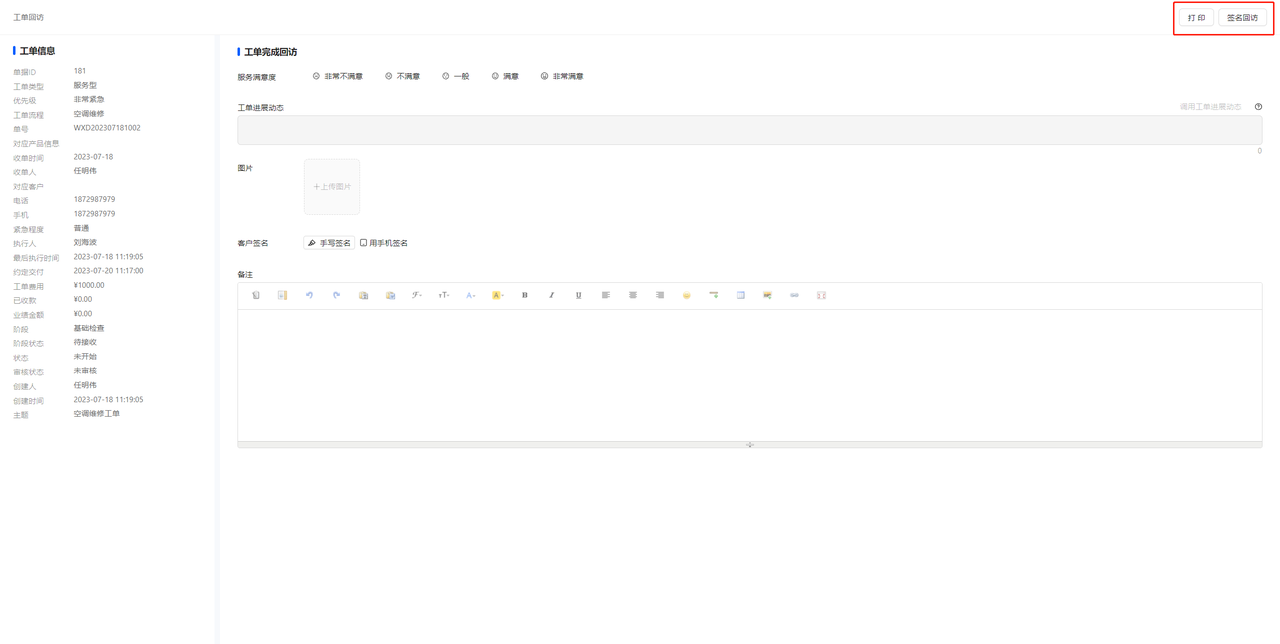This screenshot has width=1280, height=644.
Task: Click inside the 备注 editor body
Action: [750, 375]
